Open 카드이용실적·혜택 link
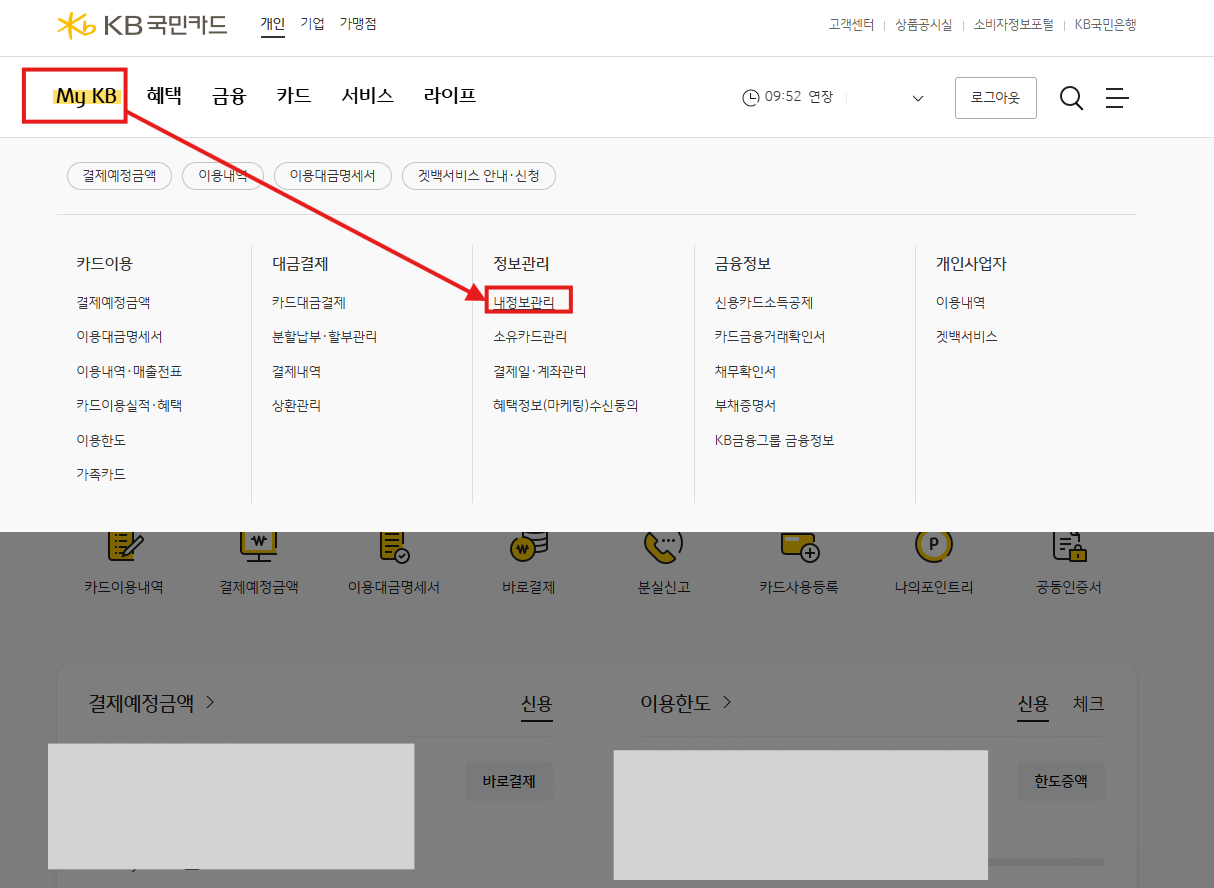The image size is (1214, 888). 129,405
